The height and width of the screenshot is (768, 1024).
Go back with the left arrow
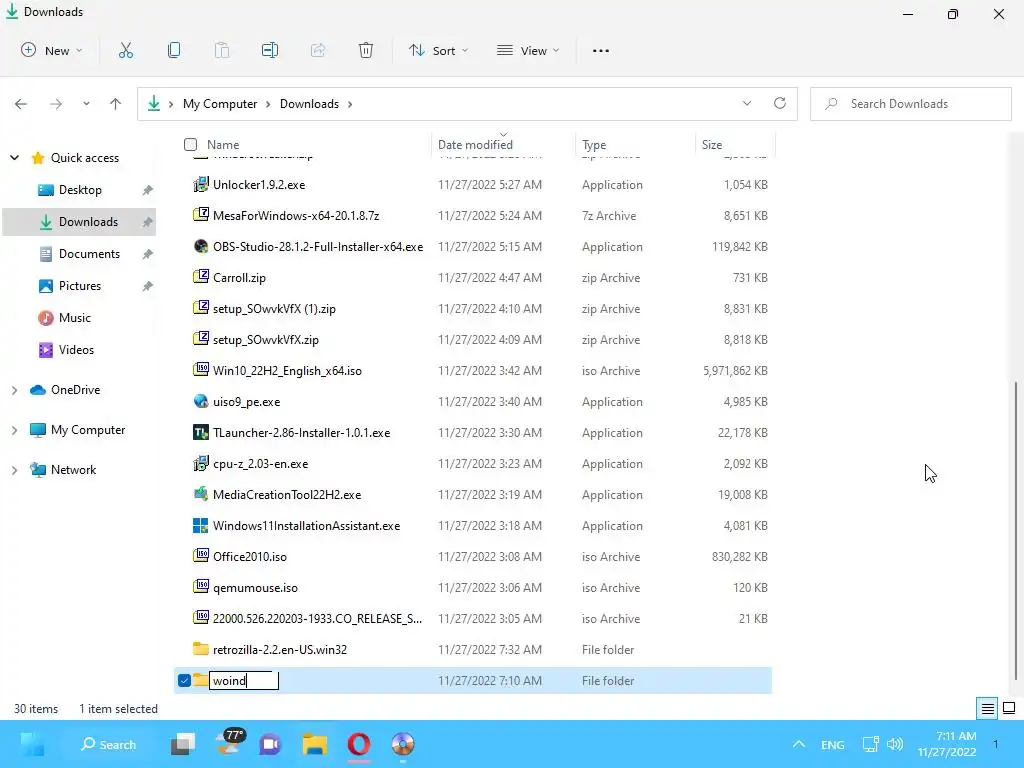21,104
